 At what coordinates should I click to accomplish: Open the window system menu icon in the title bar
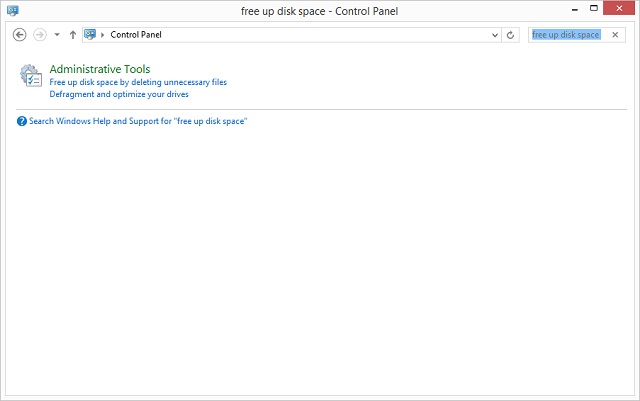13,10
